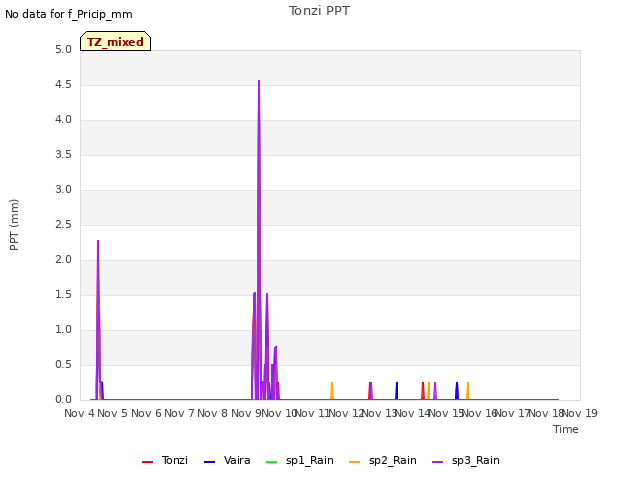Click the PPT (mm) y-axis label
640x480 pixels.
pyautogui.click(x=14, y=225)
